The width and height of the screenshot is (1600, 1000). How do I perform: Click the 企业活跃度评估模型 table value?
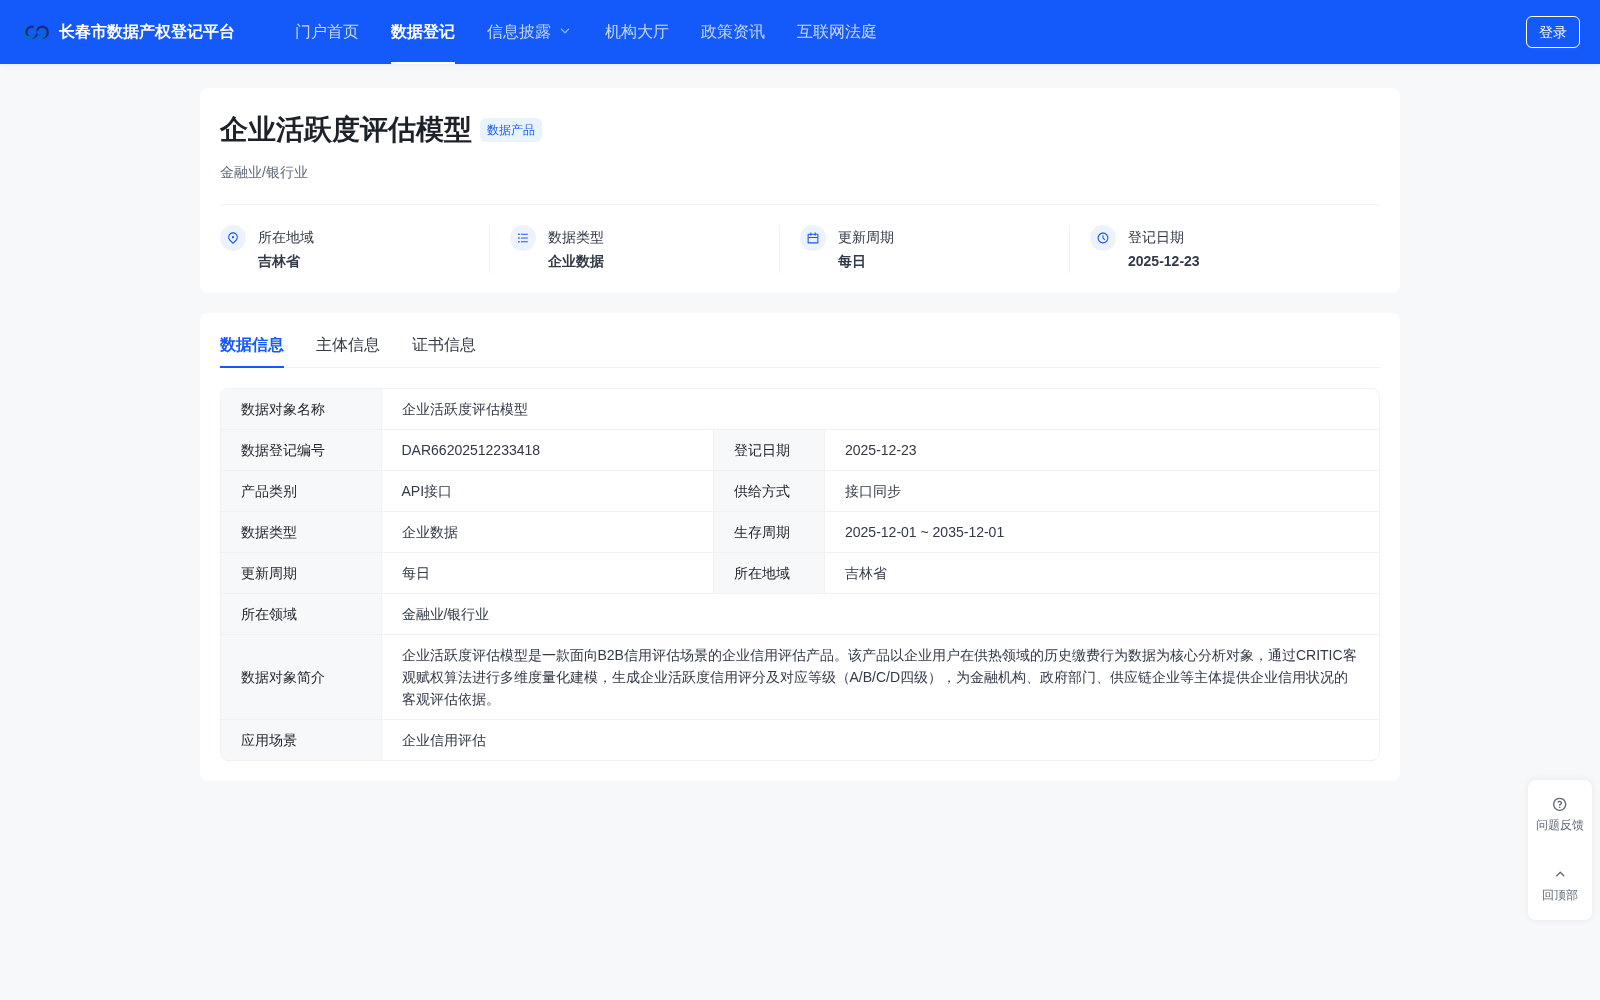tap(465, 409)
